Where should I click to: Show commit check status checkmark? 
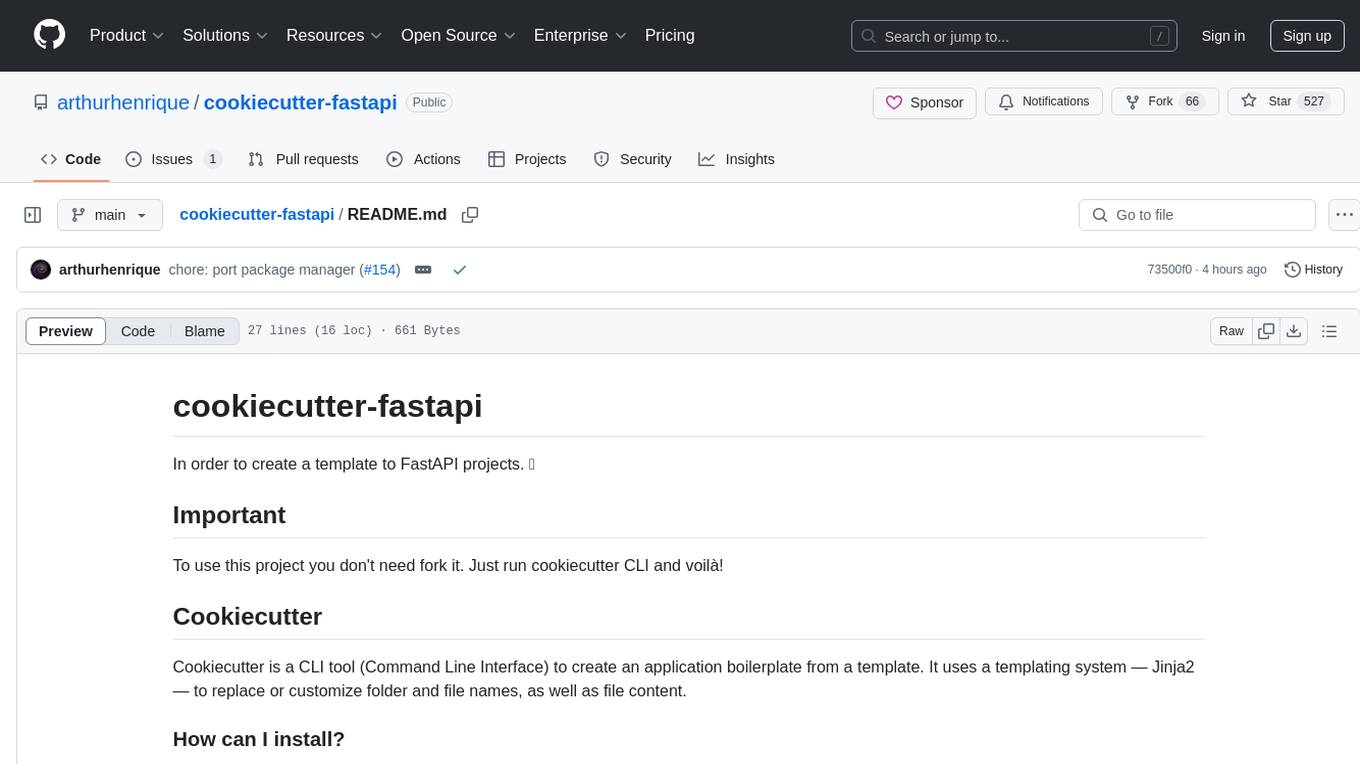point(460,270)
